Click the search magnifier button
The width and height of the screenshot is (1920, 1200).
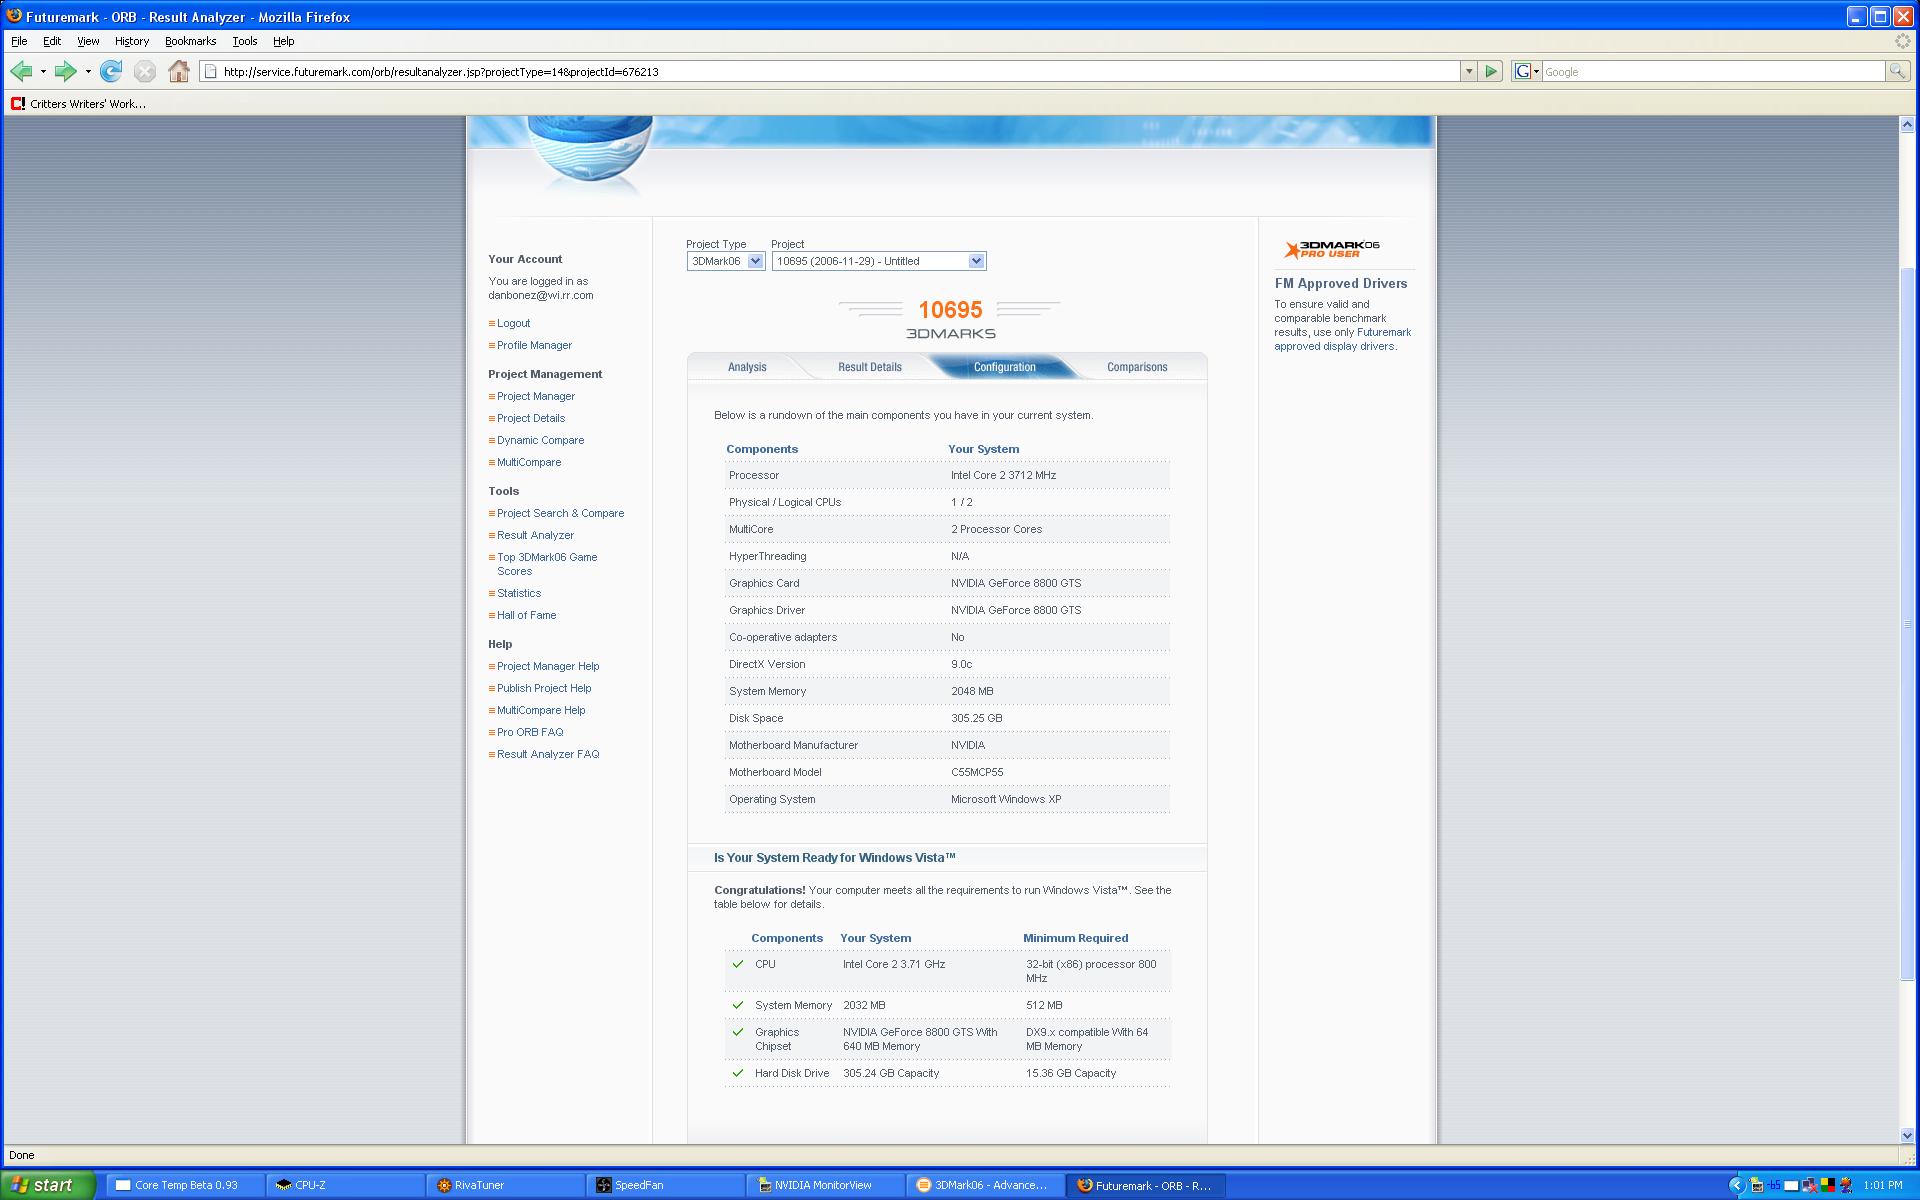[1896, 71]
